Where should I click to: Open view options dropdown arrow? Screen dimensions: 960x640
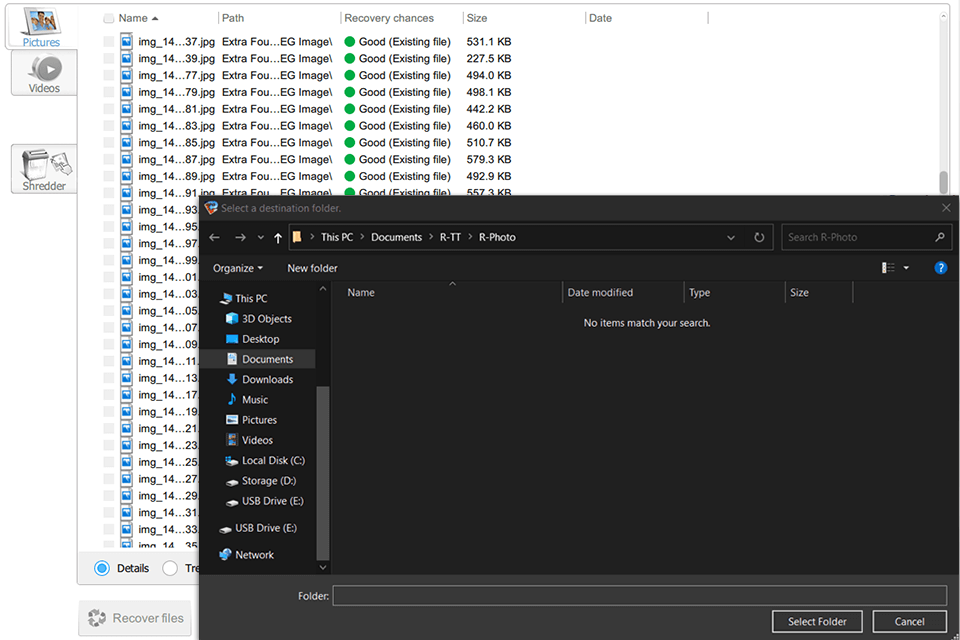point(906,268)
